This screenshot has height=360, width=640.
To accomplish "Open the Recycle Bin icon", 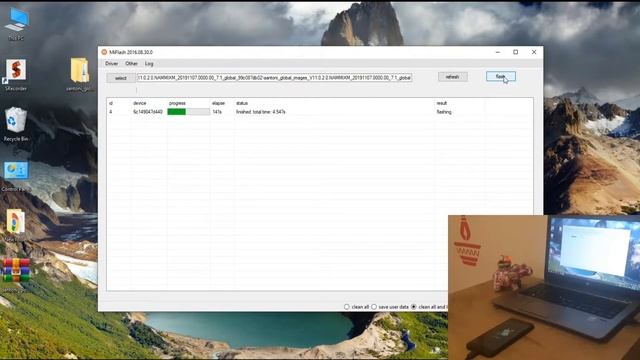I will point(16,123).
